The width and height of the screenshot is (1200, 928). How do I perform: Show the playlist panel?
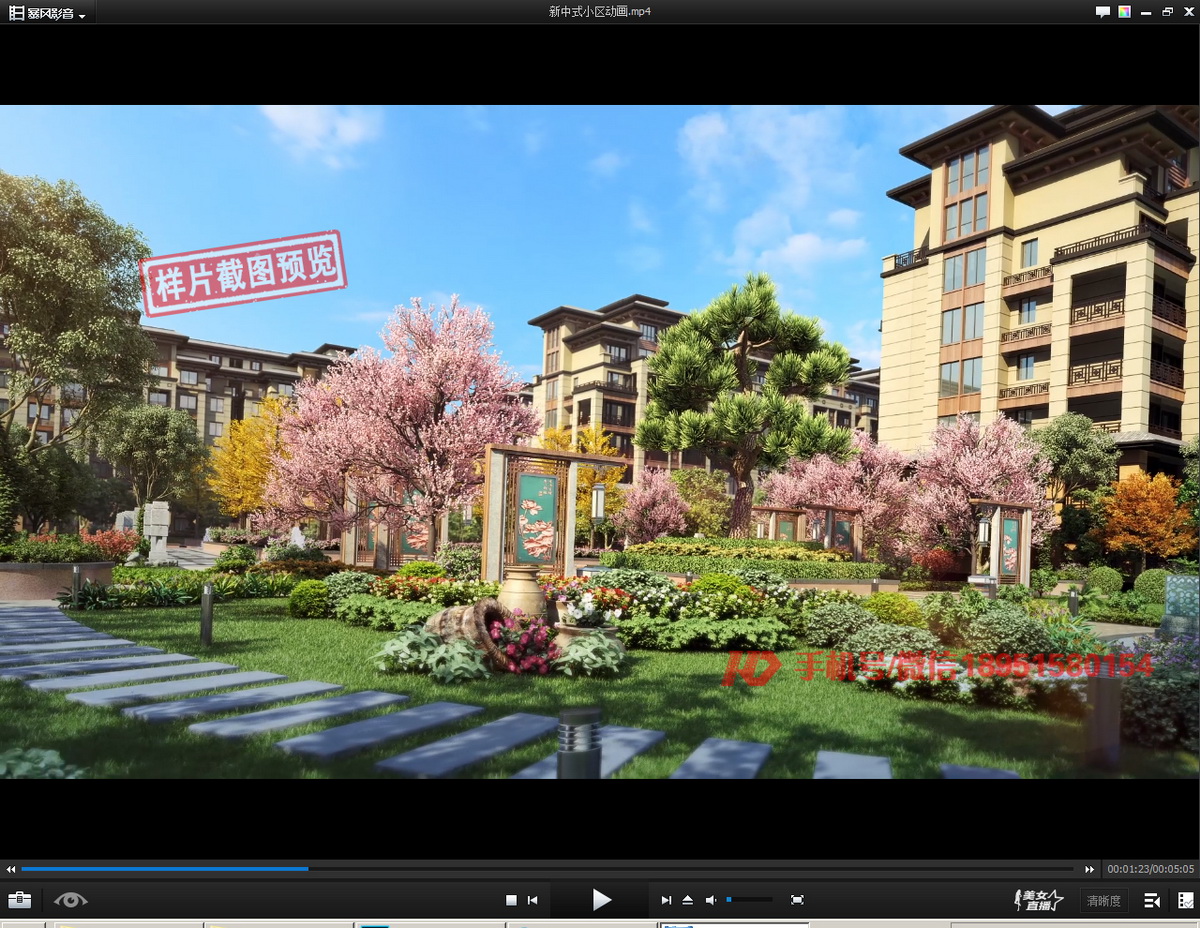tap(1185, 900)
